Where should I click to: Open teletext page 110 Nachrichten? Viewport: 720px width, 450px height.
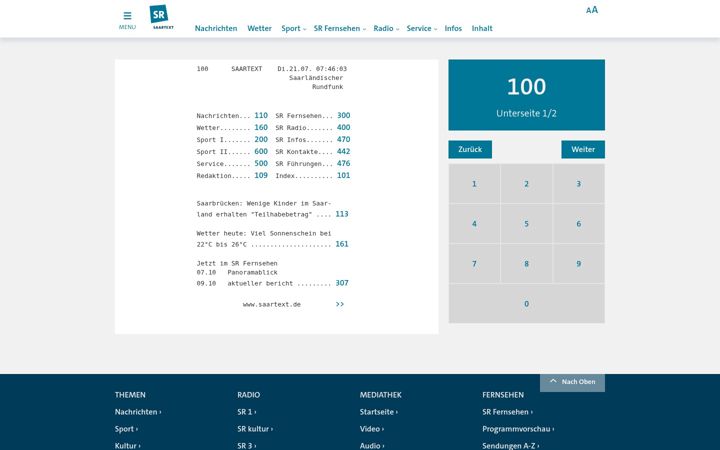click(261, 115)
